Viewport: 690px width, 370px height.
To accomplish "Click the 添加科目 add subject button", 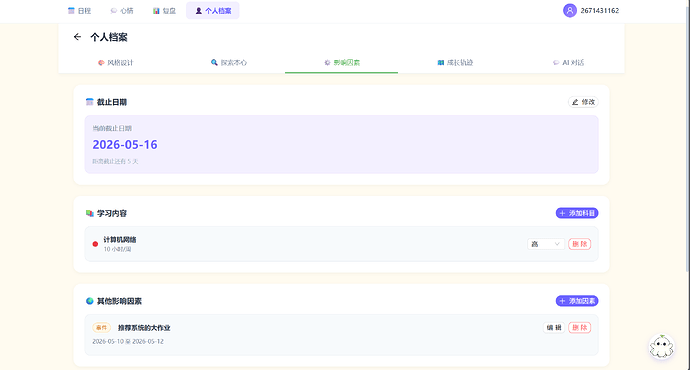I will 577,213.
